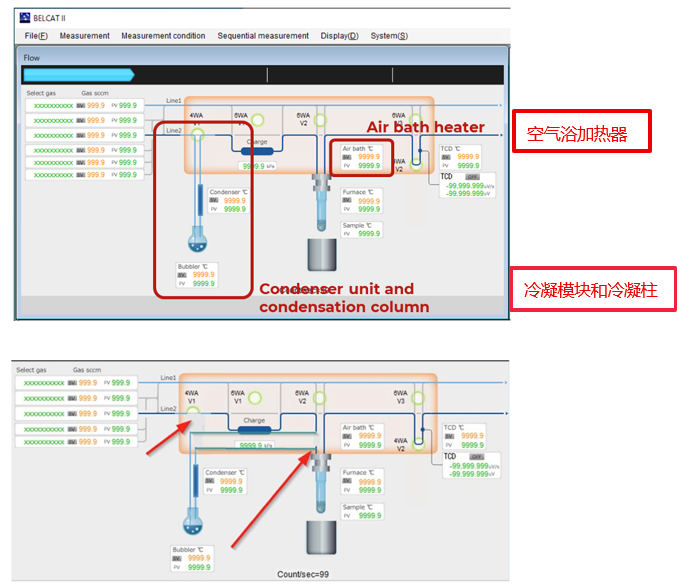Click the Bubbler SV value in bottom diagram
The image size is (677, 587).
199,558
